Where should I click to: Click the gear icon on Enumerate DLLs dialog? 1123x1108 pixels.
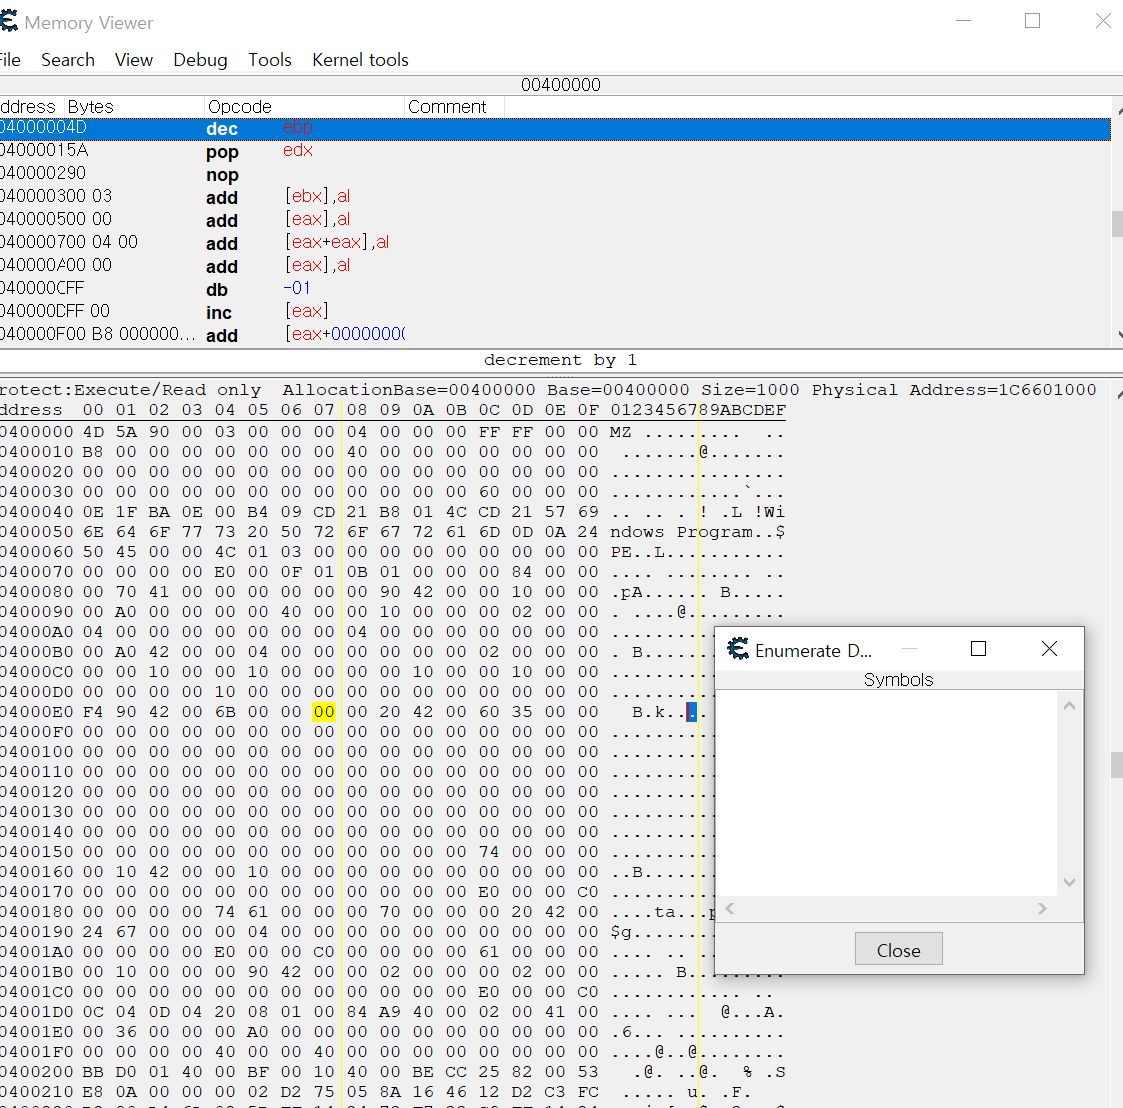pyautogui.click(x=740, y=649)
